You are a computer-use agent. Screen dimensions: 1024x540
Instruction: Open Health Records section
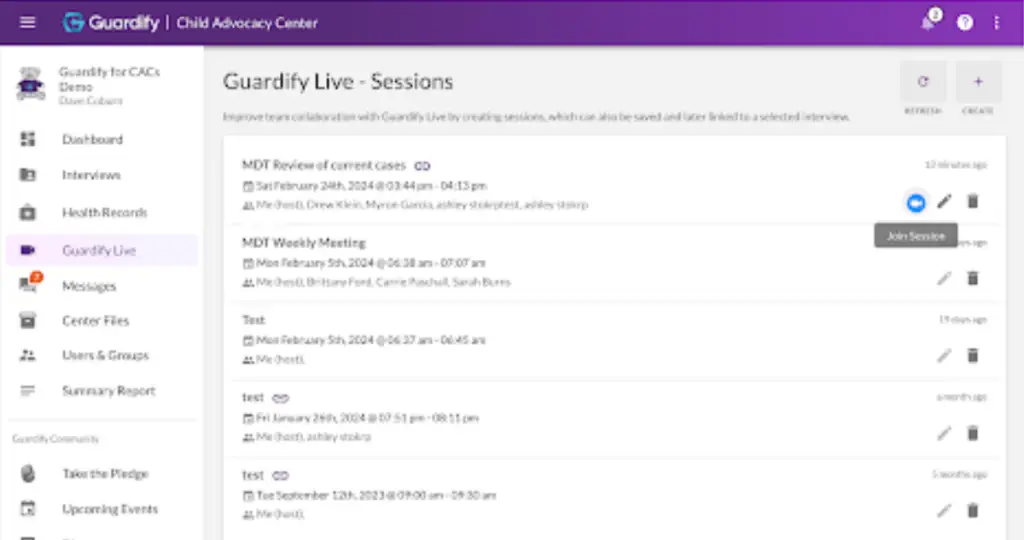click(x=104, y=213)
